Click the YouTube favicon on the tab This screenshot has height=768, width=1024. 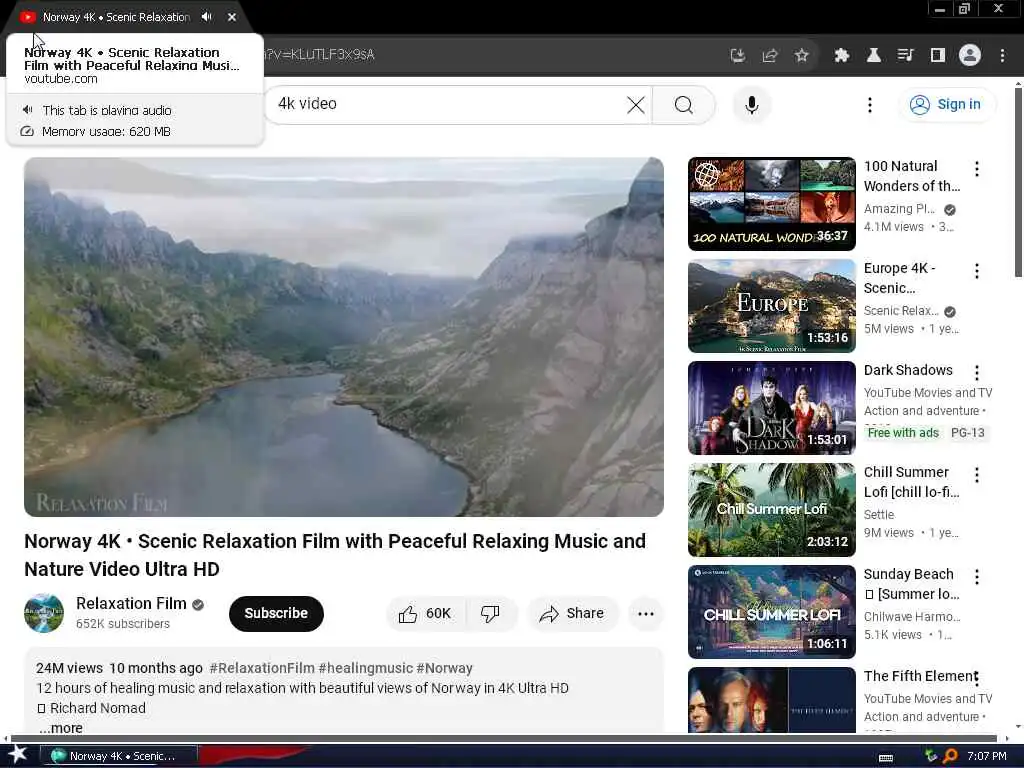[27, 17]
